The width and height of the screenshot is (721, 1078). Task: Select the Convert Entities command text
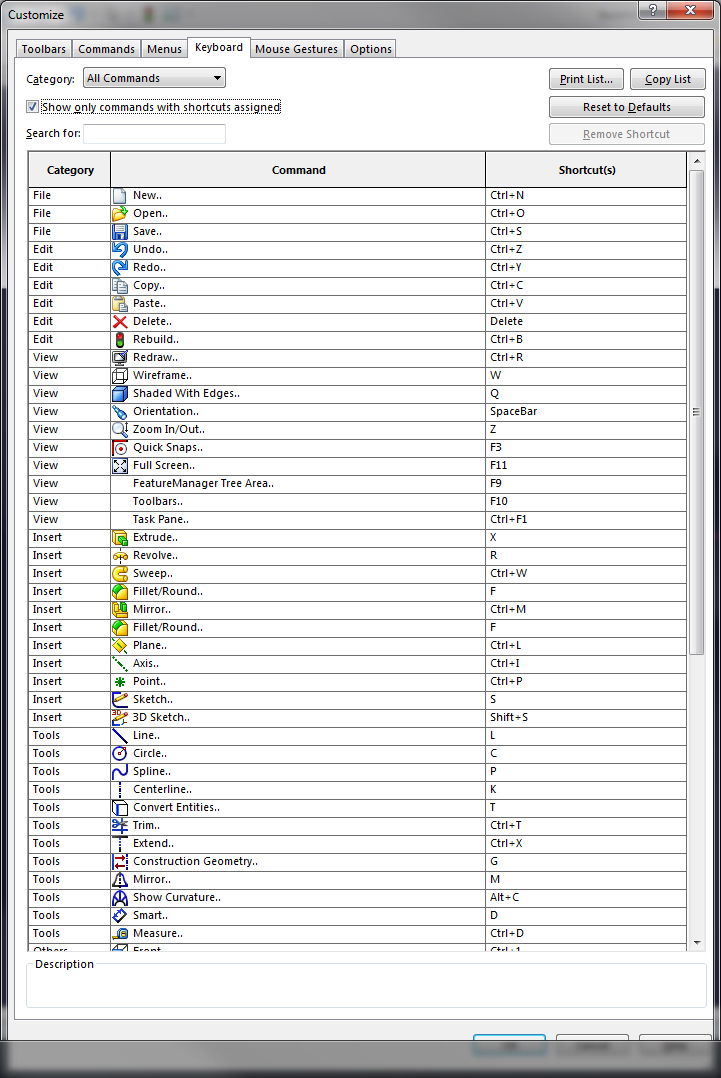tap(177, 807)
